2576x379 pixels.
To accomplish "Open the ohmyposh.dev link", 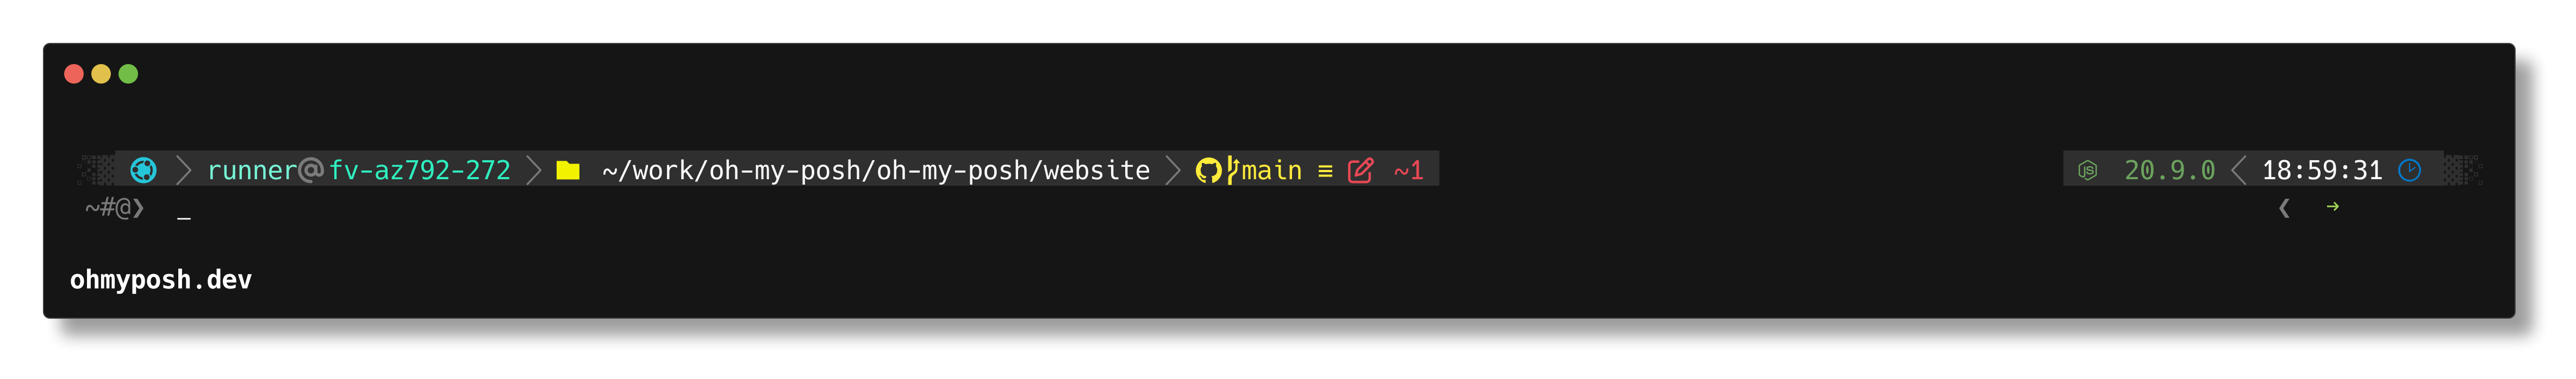I will click(x=161, y=280).
